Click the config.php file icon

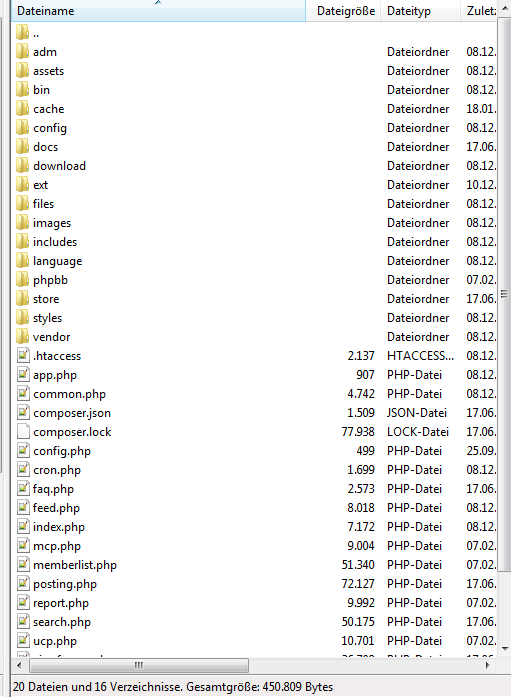pyautogui.click(x=23, y=451)
